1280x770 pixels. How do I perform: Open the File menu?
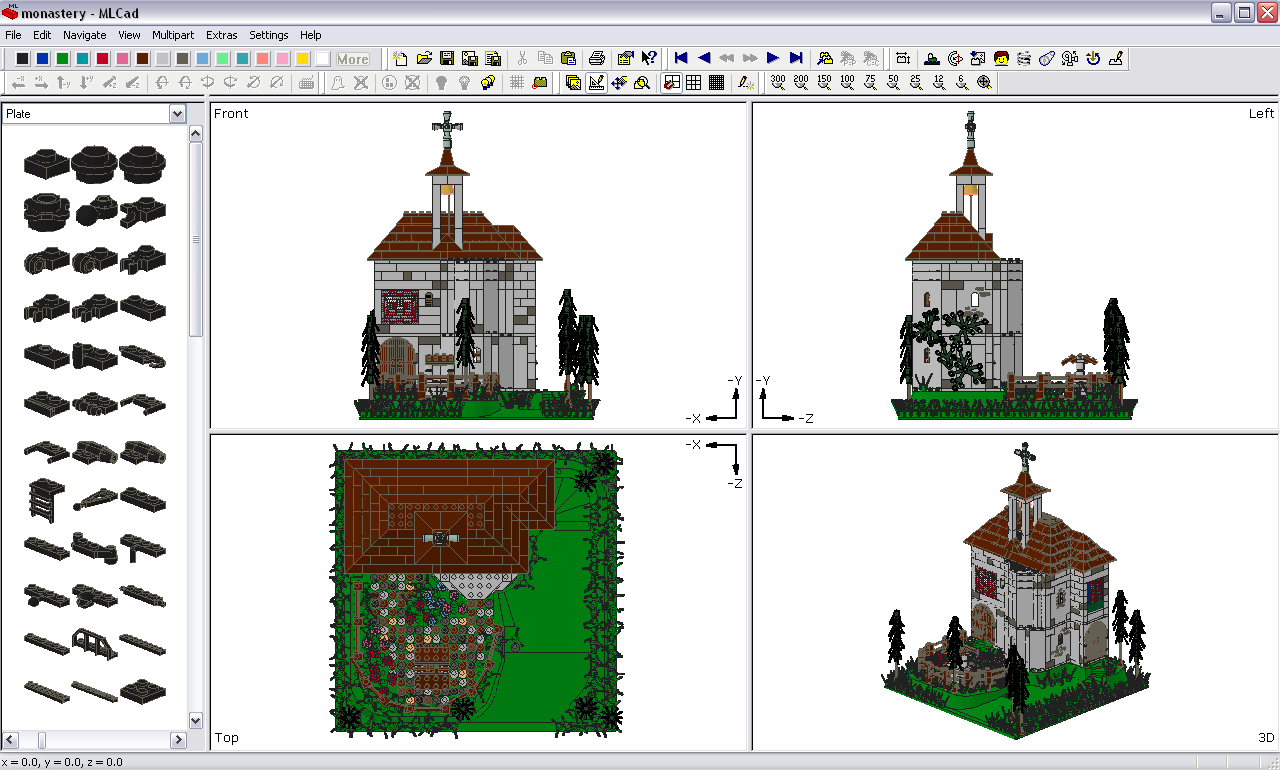(13, 35)
